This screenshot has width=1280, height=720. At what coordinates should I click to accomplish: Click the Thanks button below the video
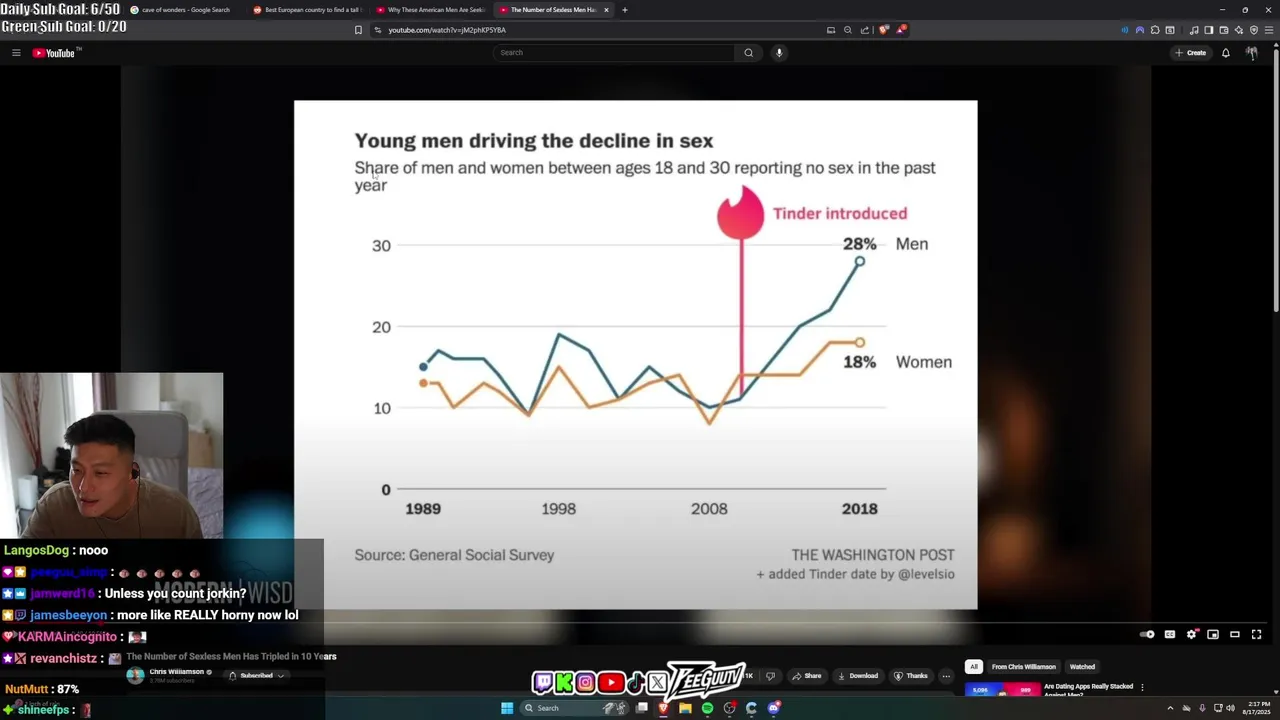[x=911, y=676]
